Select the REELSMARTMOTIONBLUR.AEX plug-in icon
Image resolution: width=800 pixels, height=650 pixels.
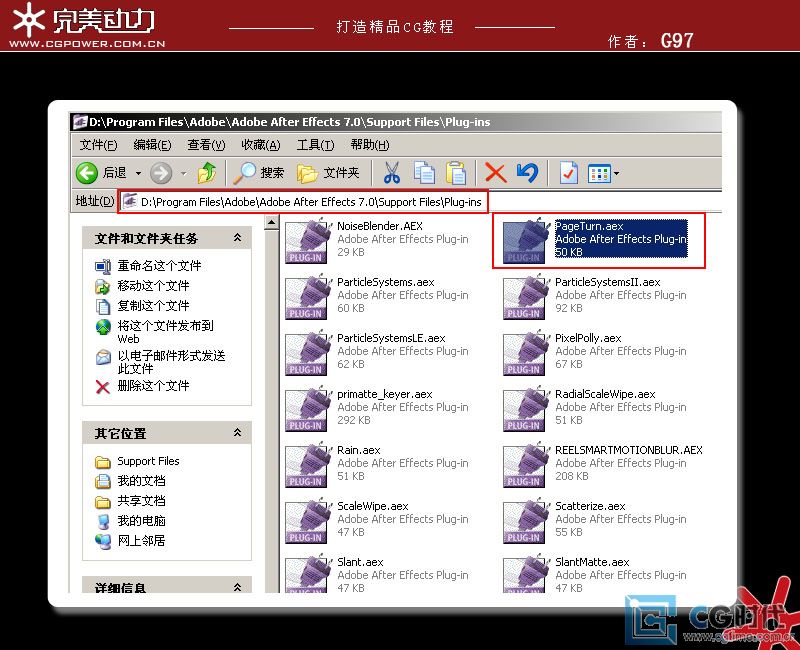click(526, 465)
